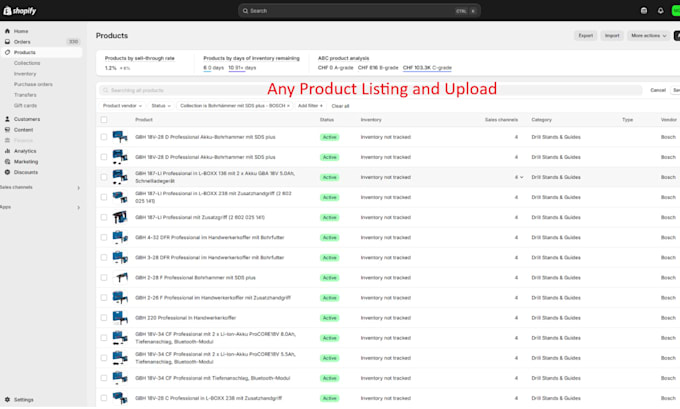Screen dimensions: 680x409
Task: Go to Gift cards in sidebar
Action: click(x=25, y=105)
